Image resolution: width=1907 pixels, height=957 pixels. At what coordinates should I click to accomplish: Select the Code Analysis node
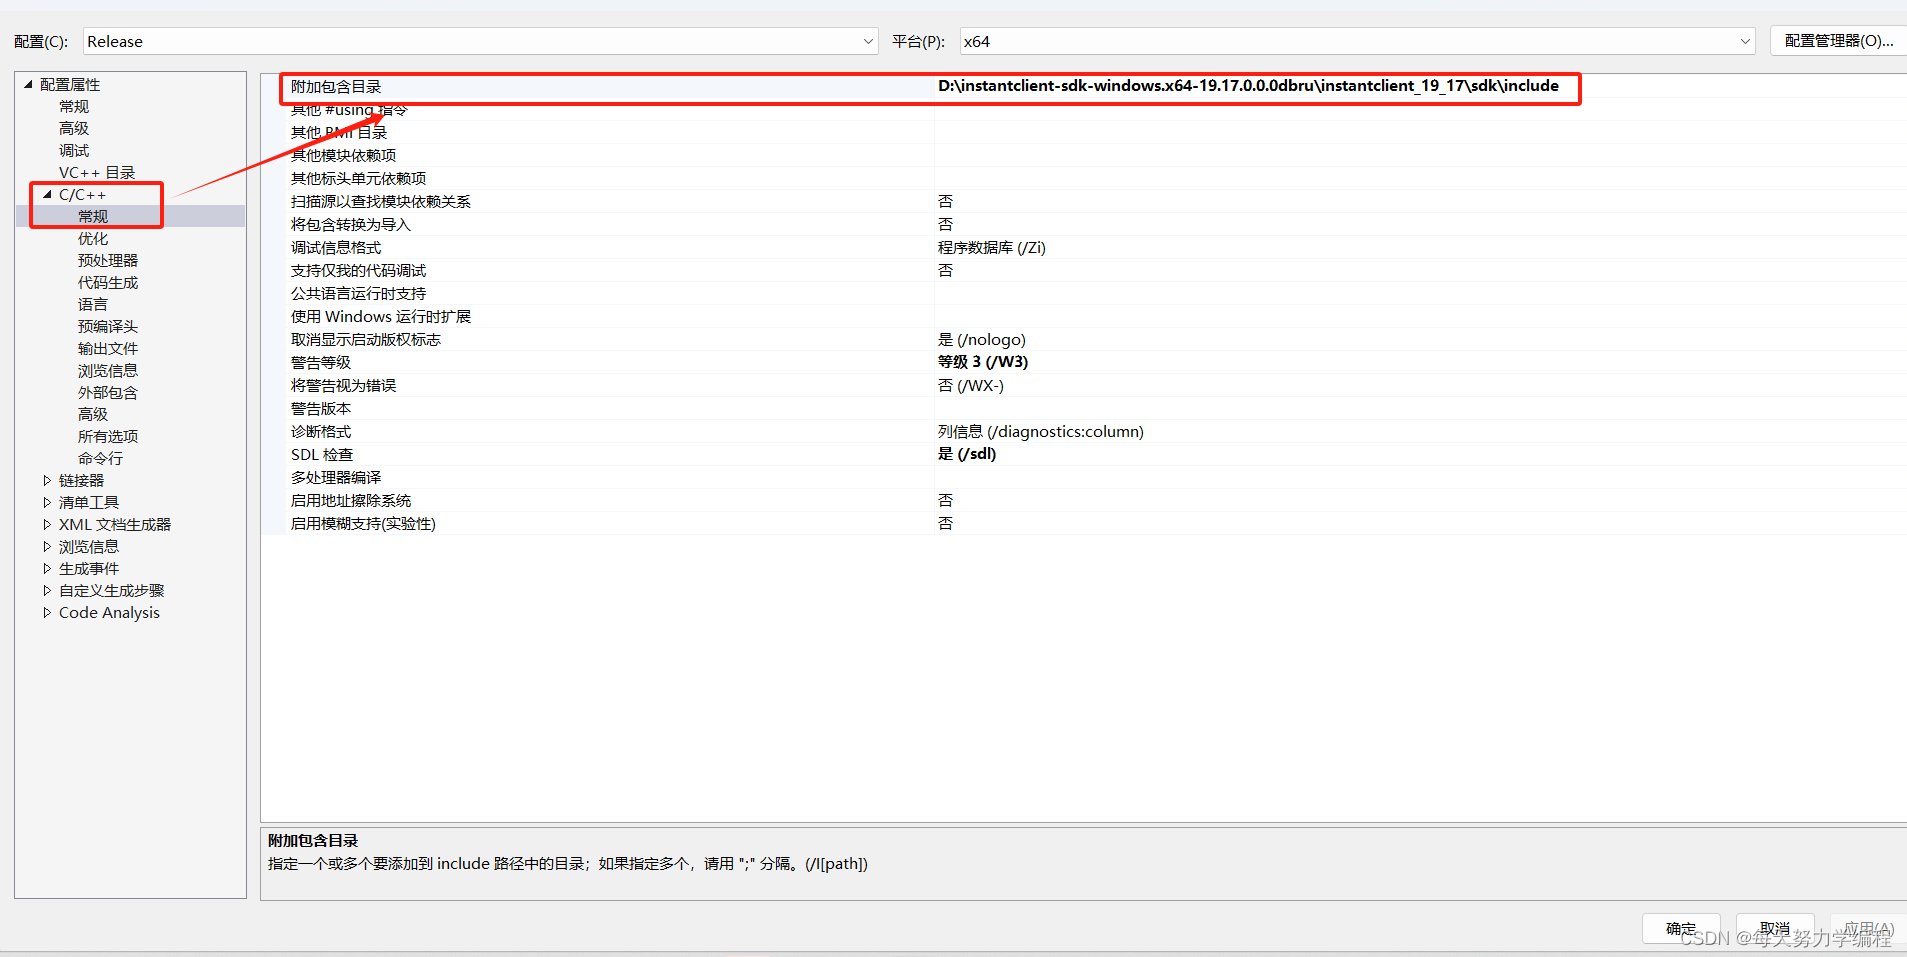click(109, 612)
